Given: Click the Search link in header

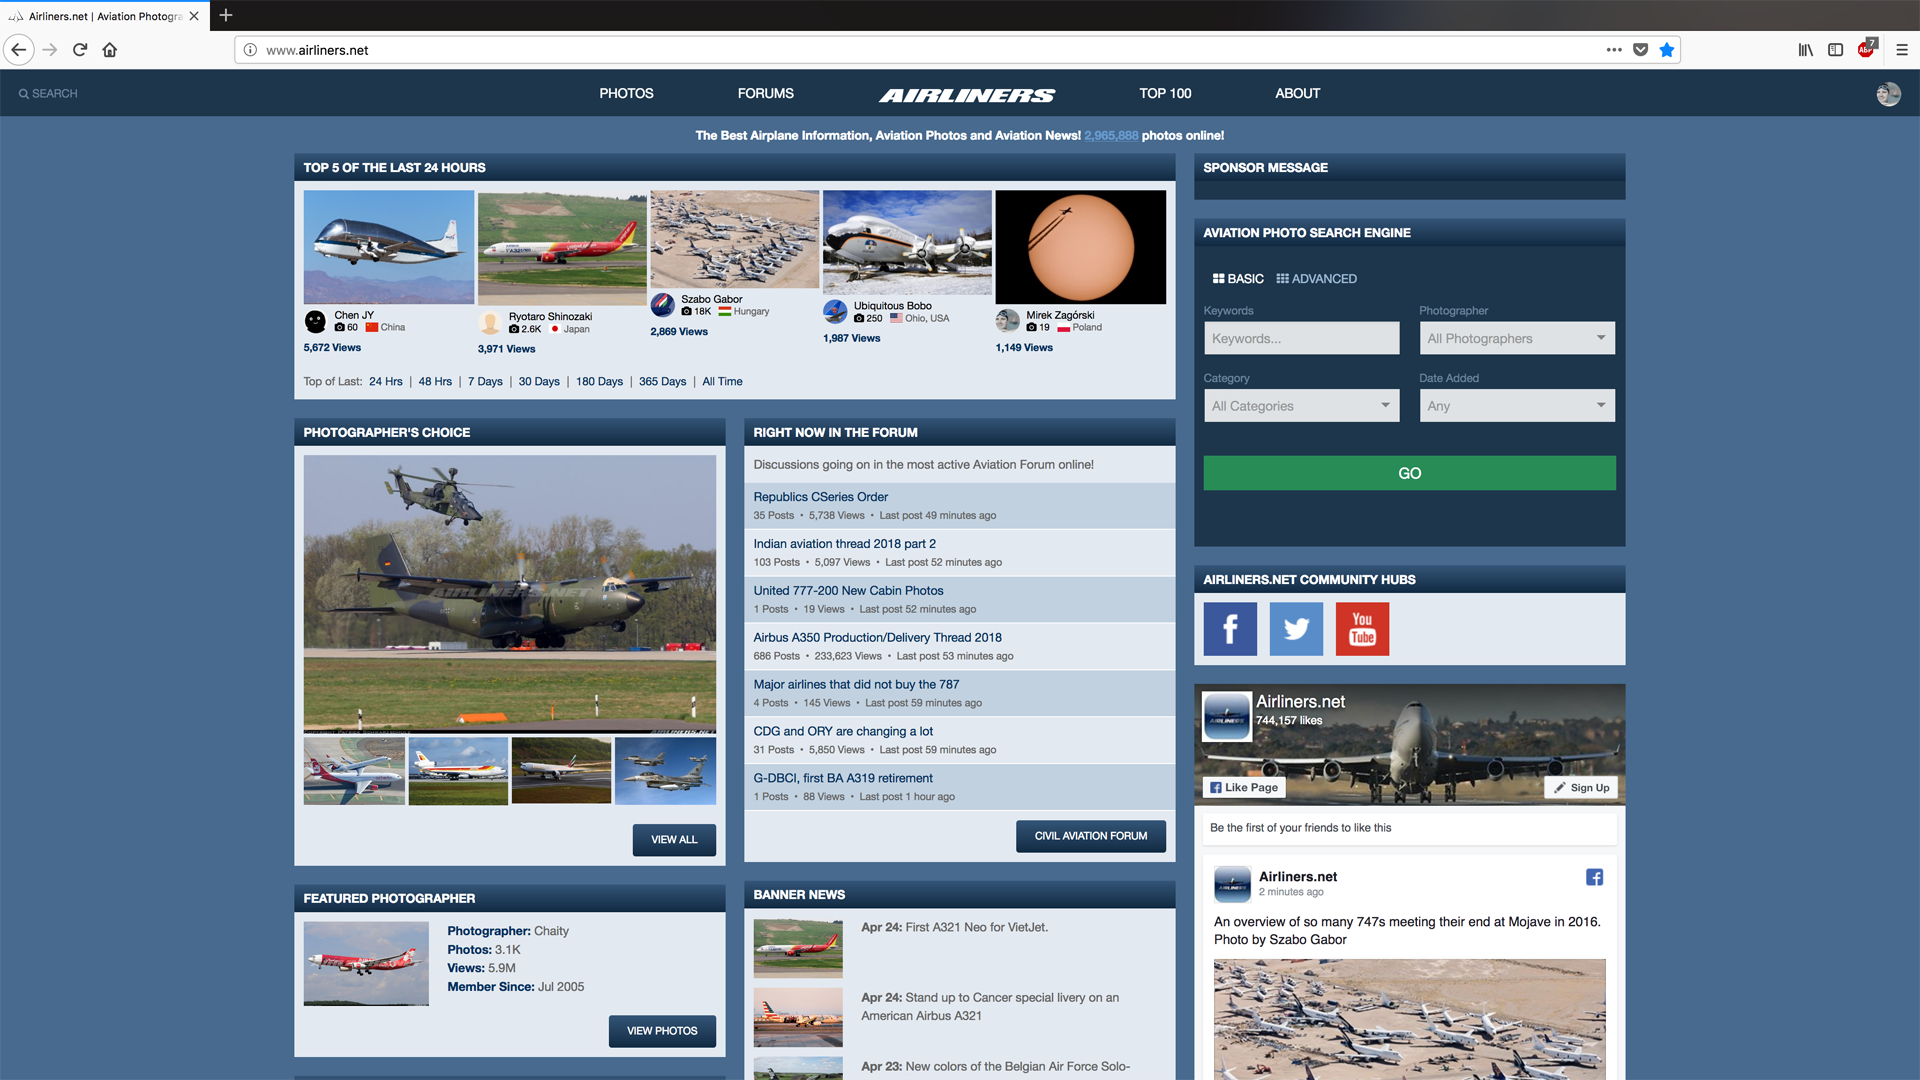Looking at the screenshot, I should [x=48, y=93].
